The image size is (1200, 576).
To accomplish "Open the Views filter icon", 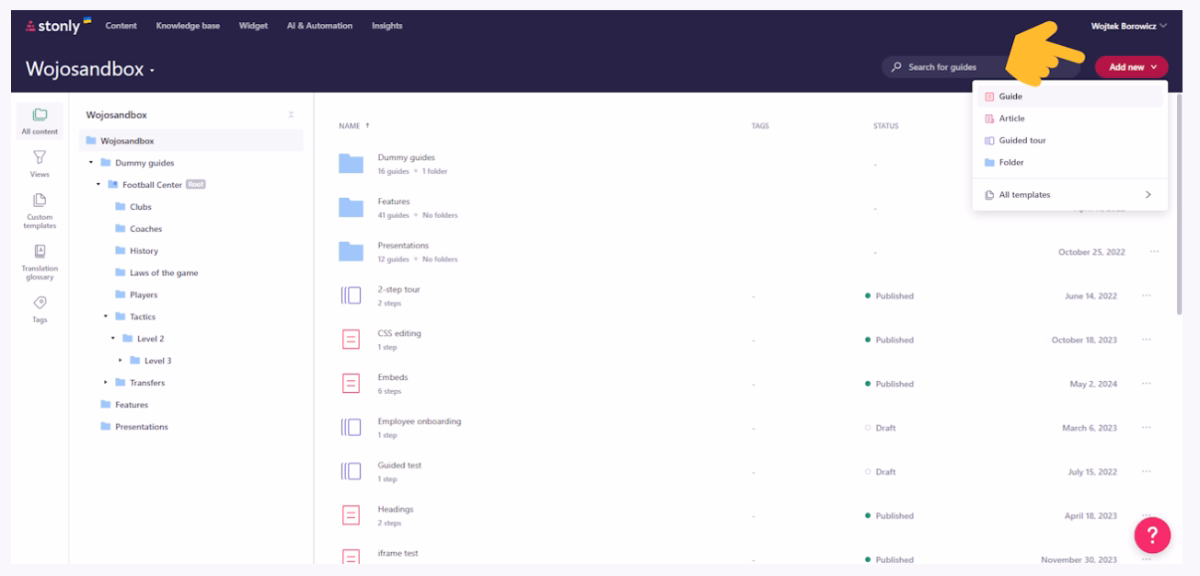I will pyautogui.click(x=40, y=157).
